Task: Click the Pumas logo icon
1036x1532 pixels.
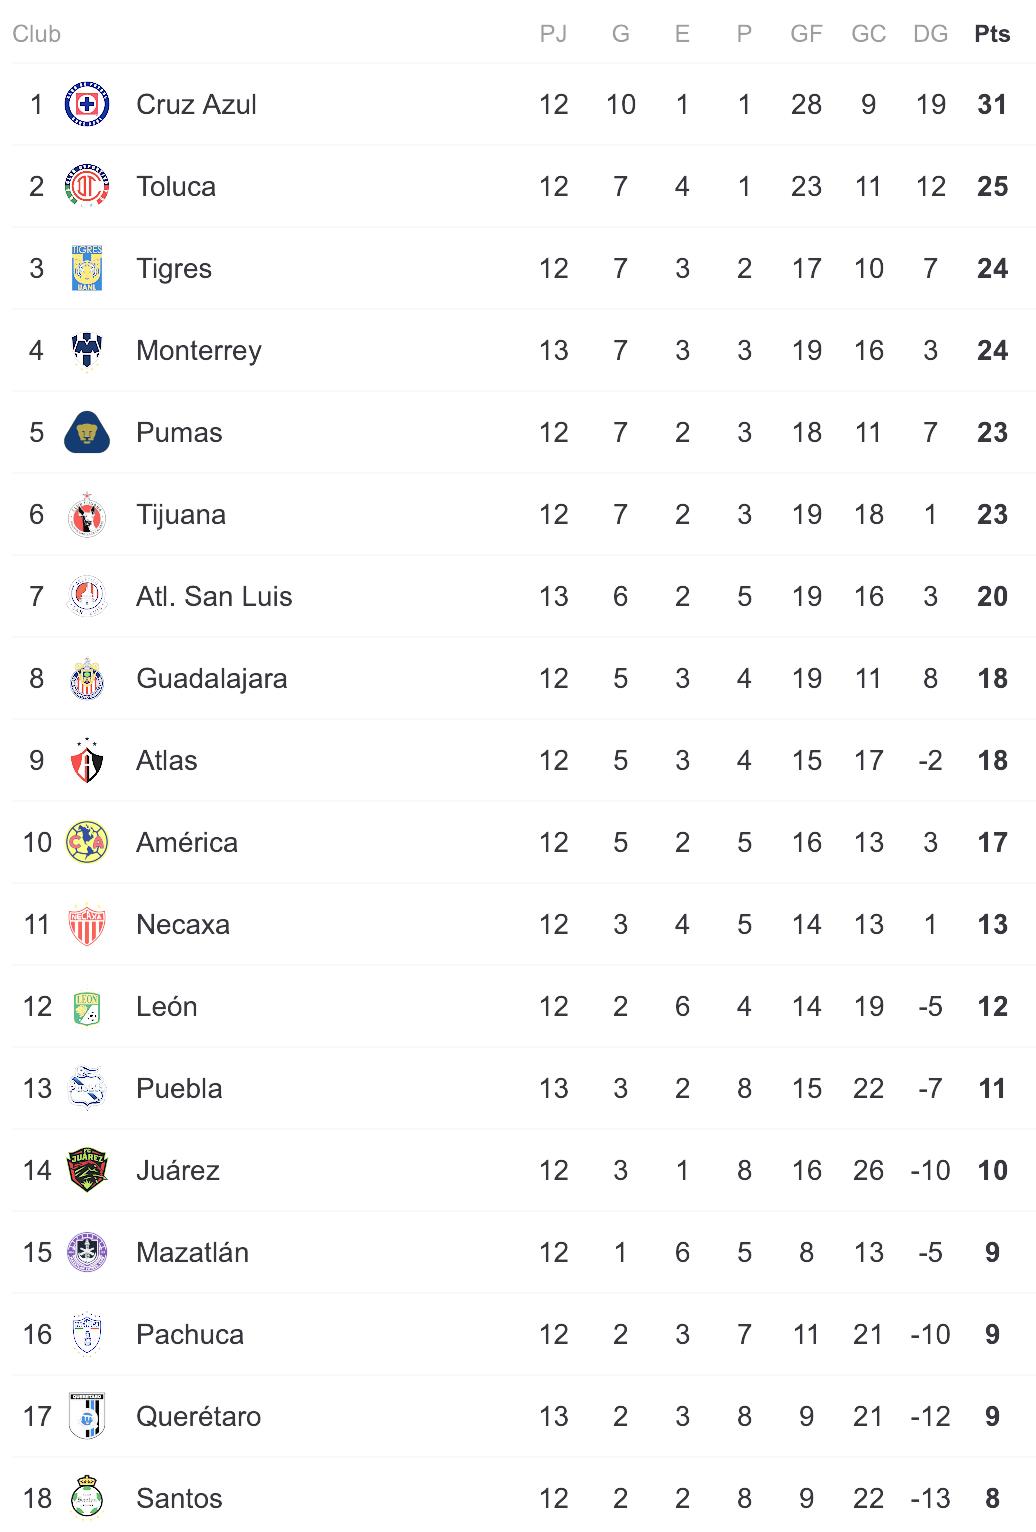Action: [x=87, y=433]
